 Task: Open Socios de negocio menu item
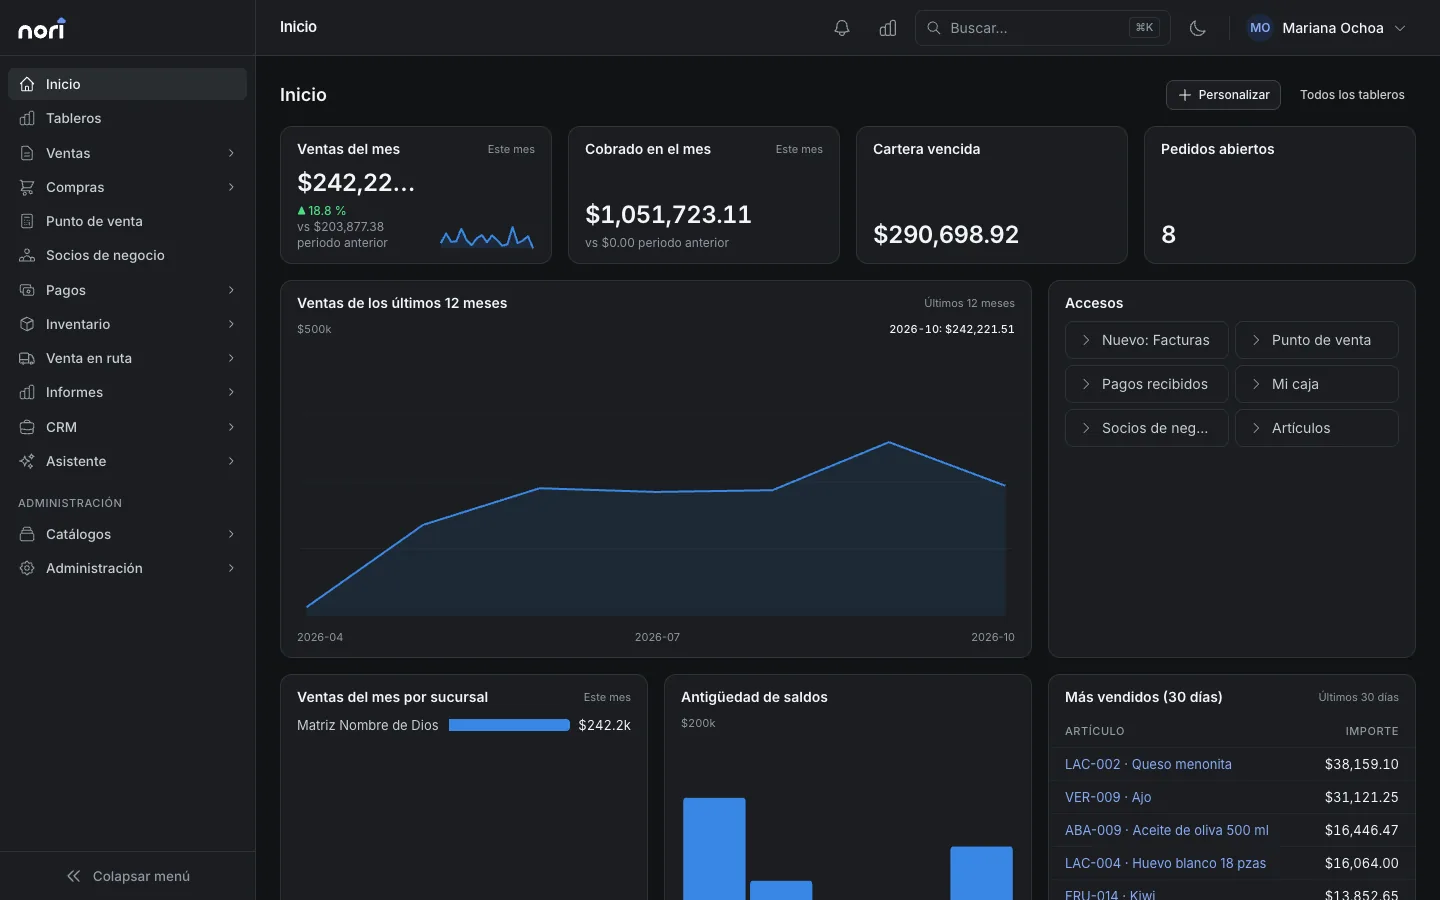click(x=127, y=255)
